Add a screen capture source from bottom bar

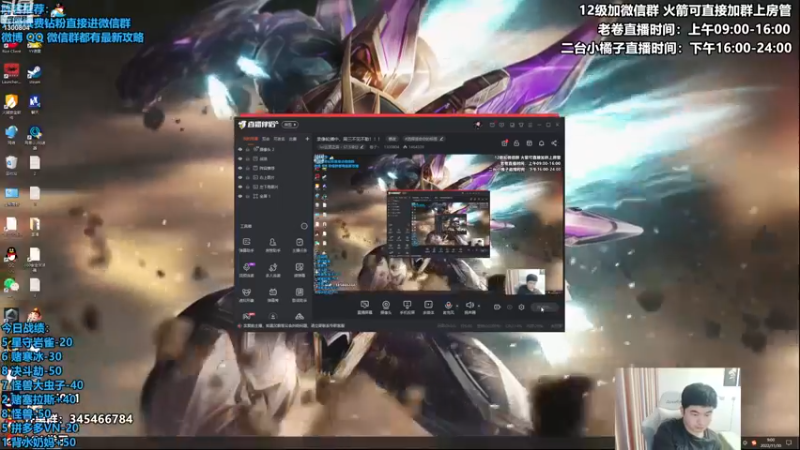(x=364, y=307)
